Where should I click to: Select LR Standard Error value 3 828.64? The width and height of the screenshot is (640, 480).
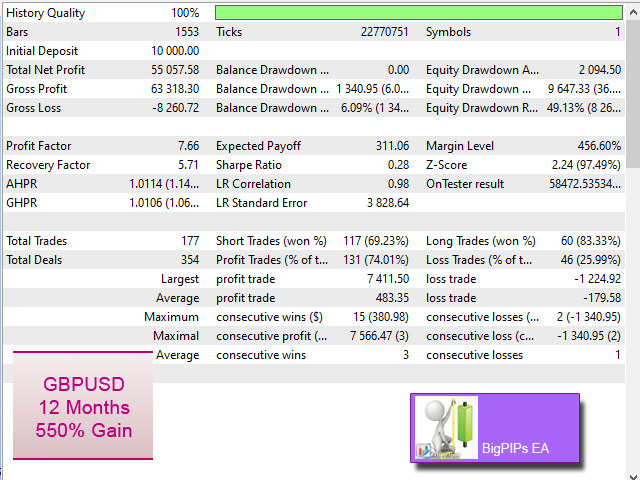[x=388, y=203]
